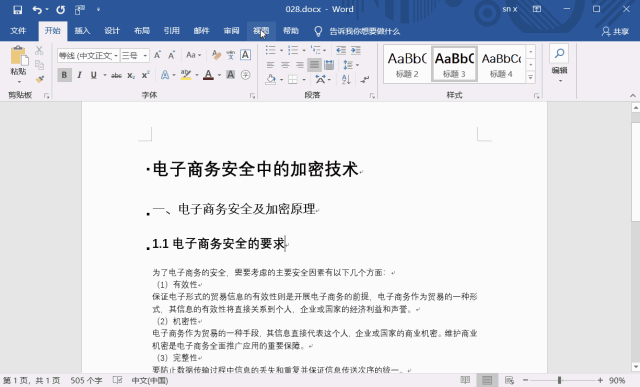The image size is (640, 387).
Task: Switch to read mode view in status bar
Action: [x=465, y=380]
